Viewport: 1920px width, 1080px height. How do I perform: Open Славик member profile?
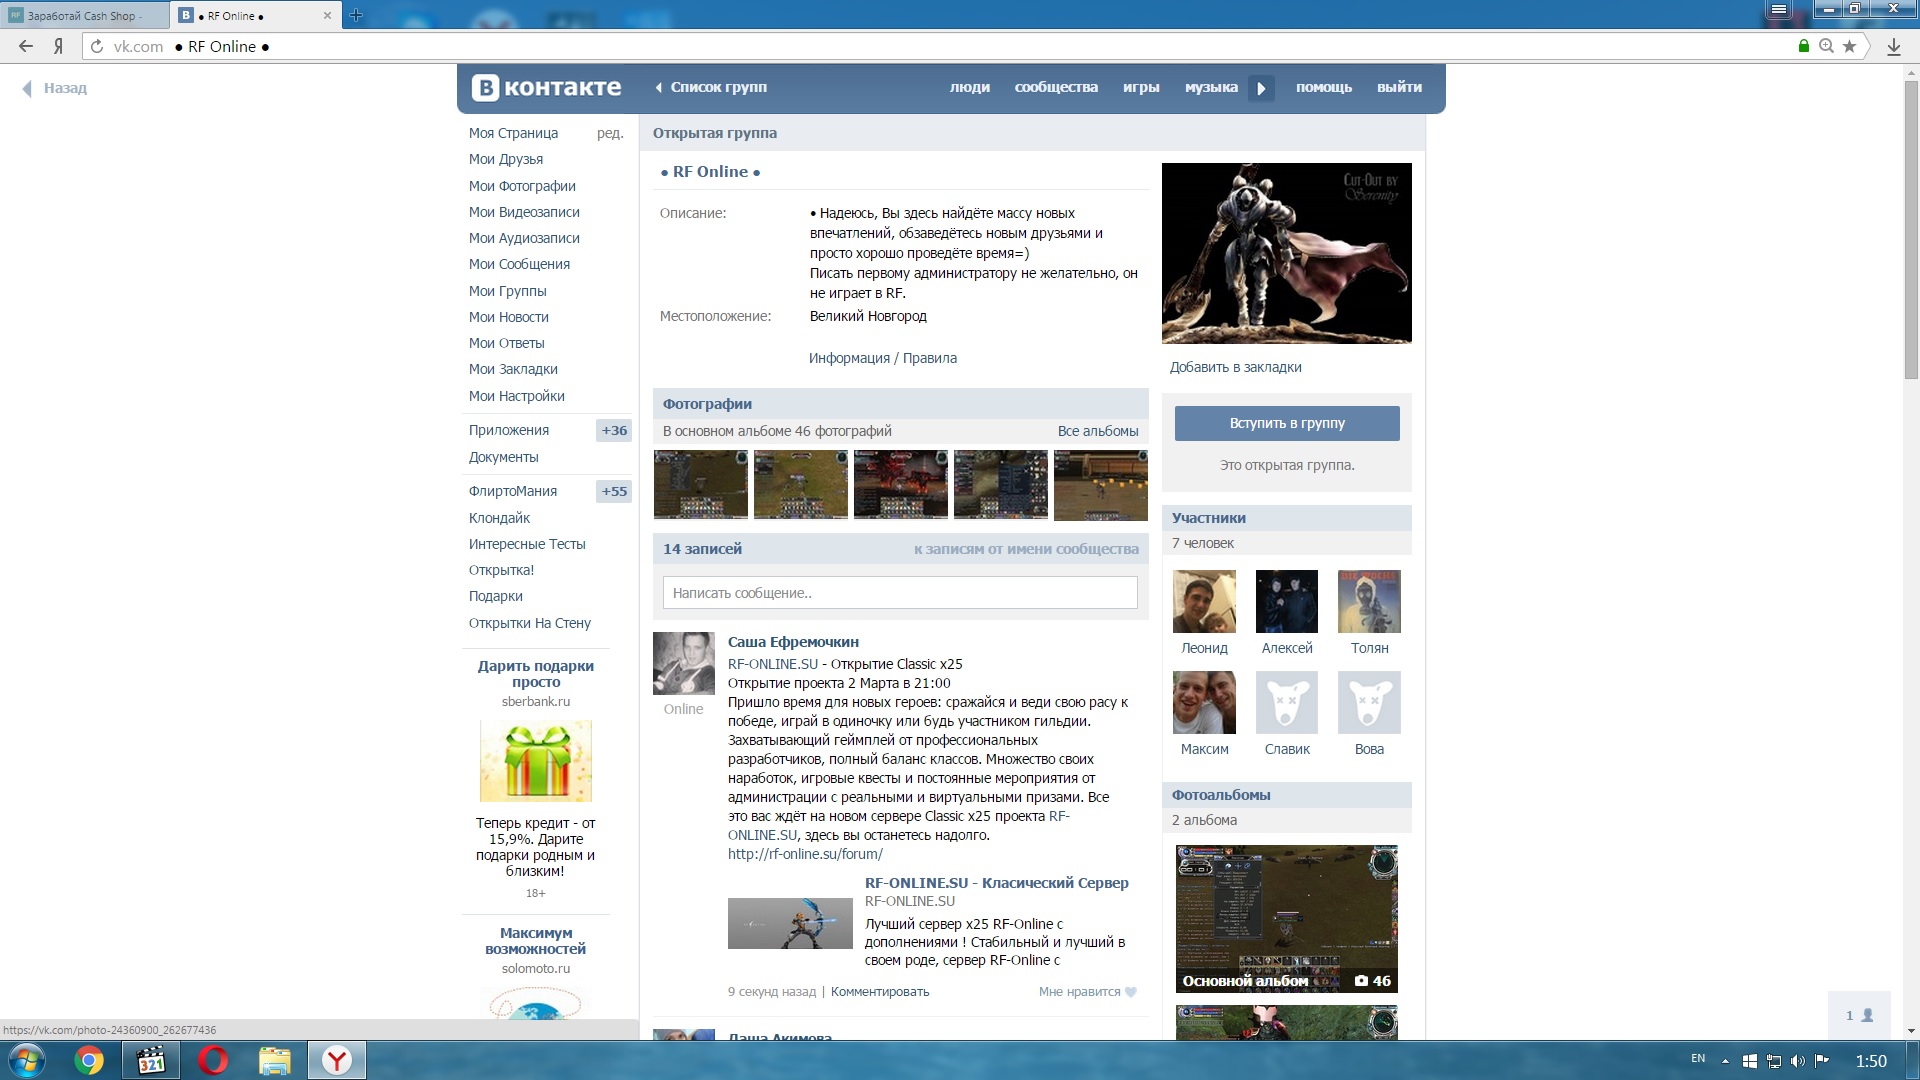pos(1287,749)
